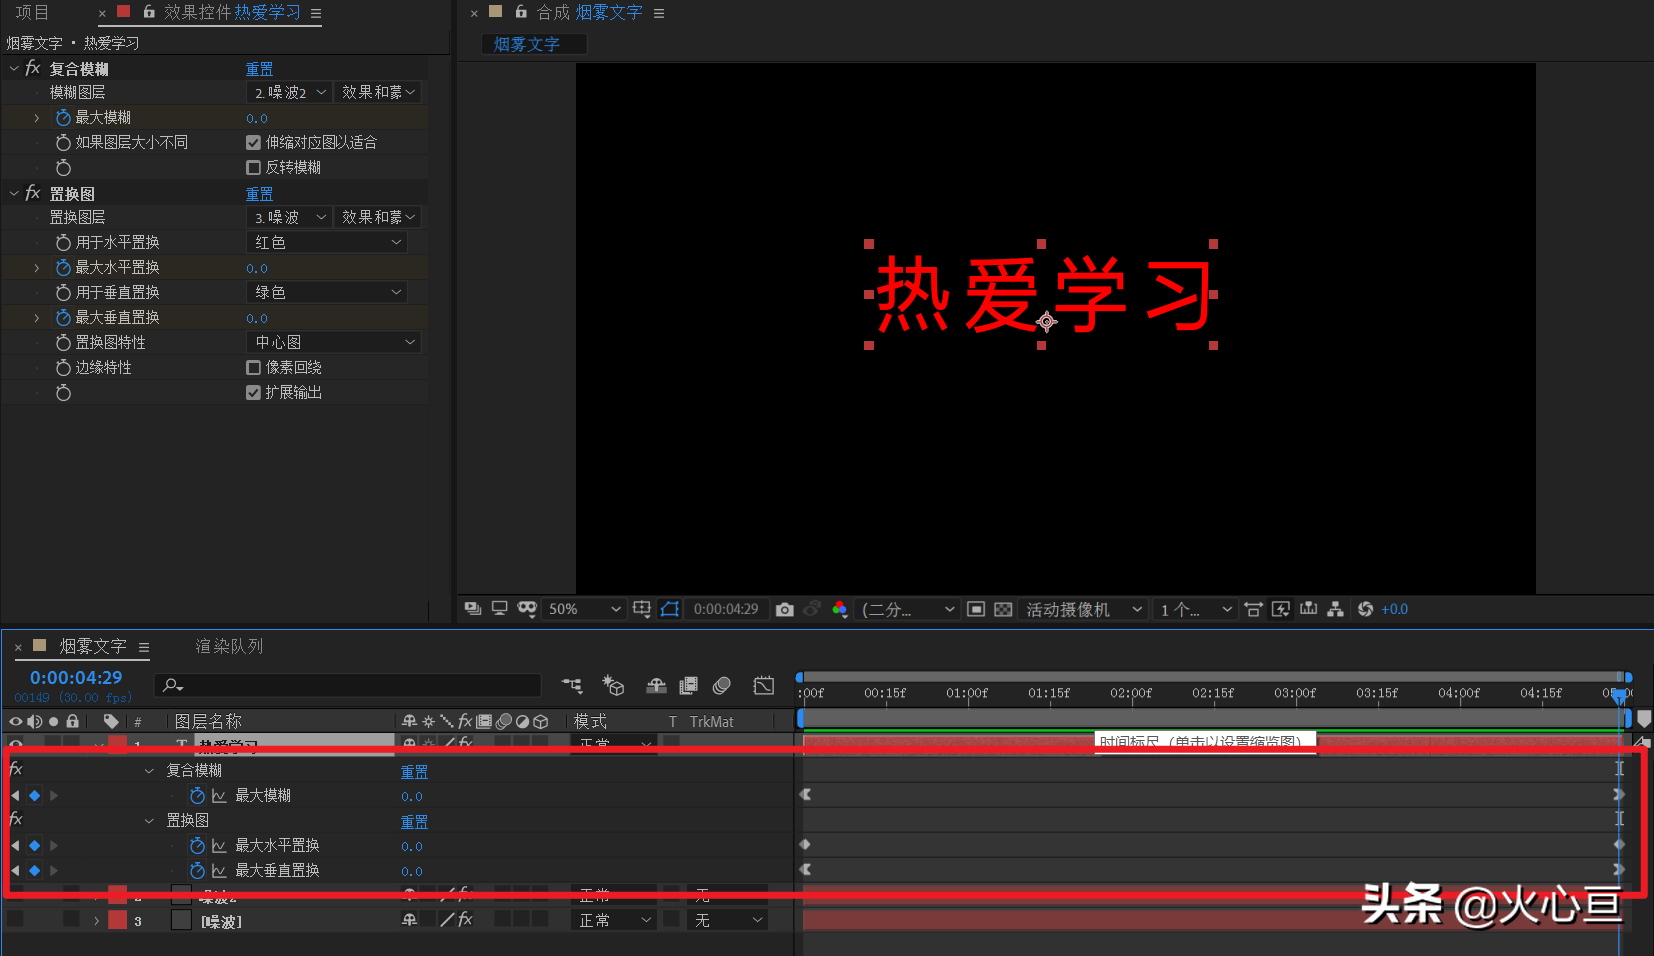Uncheck 伸缩对应图以适合 checkbox
This screenshot has height=956, width=1654.
pyautogui.click(x=253, y=142)
